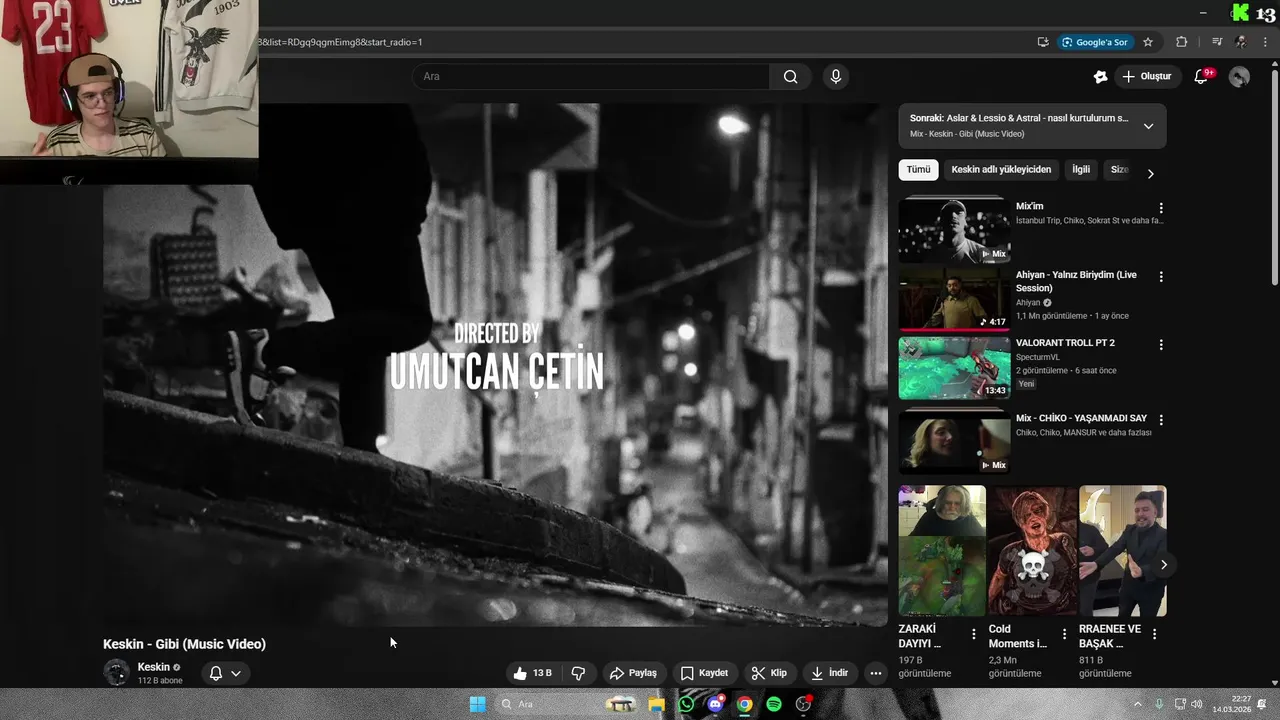1280x720 pixels.
Task: Open Ahiyan - Yalnız Biriydim video title
Action: click(1076, 281)
